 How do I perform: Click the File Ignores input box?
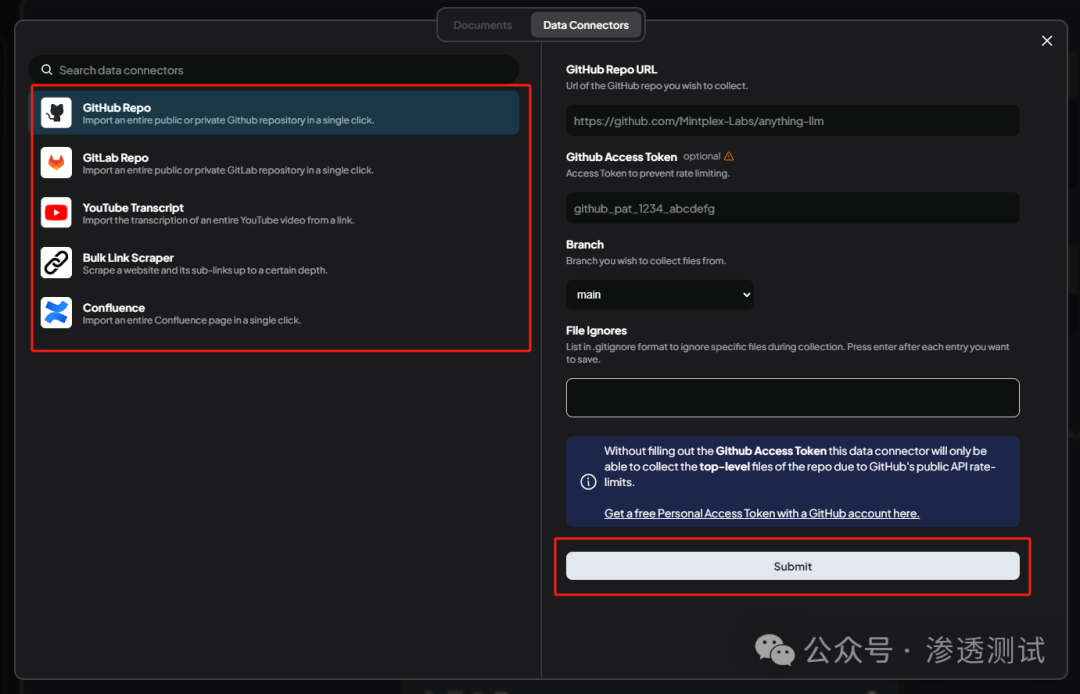793,397
